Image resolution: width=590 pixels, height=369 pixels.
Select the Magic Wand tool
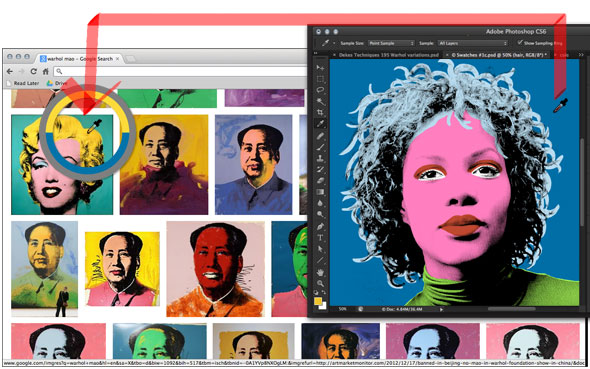(x=320, y=101)
